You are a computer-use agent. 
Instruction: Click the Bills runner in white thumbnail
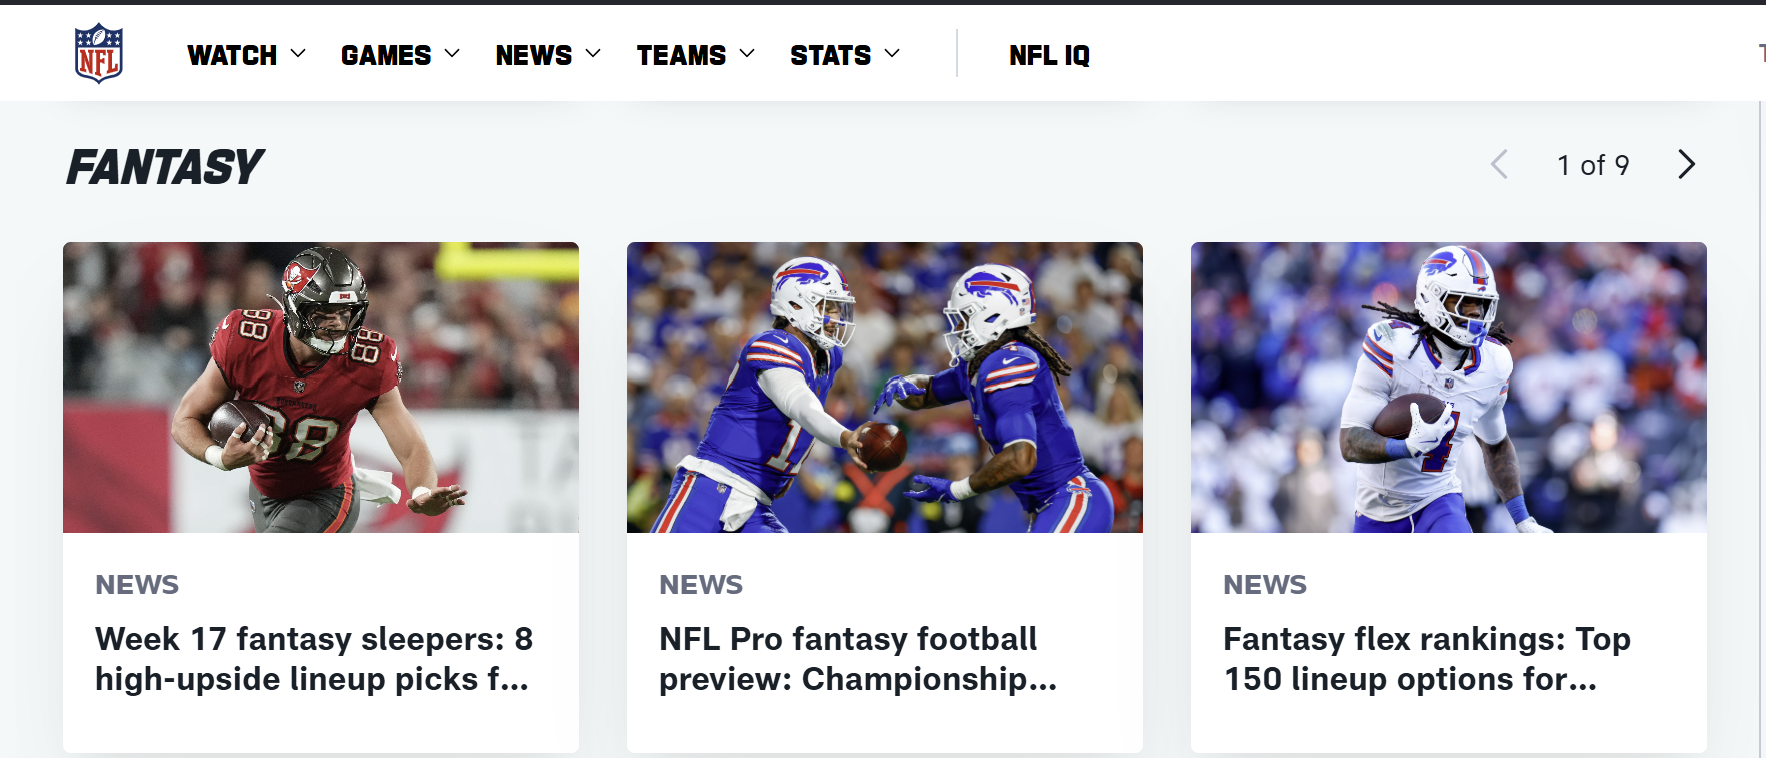click(1449, 387)
